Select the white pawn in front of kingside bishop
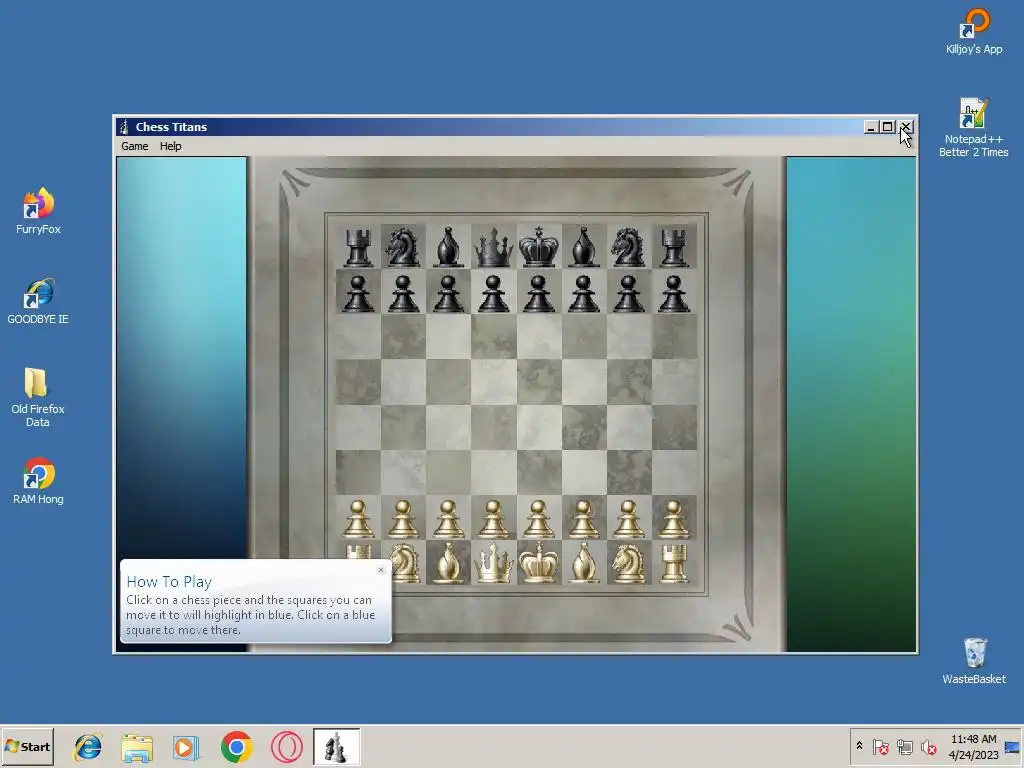Image resolution: width=1024 pixels, height=768 pixels. 583,519
